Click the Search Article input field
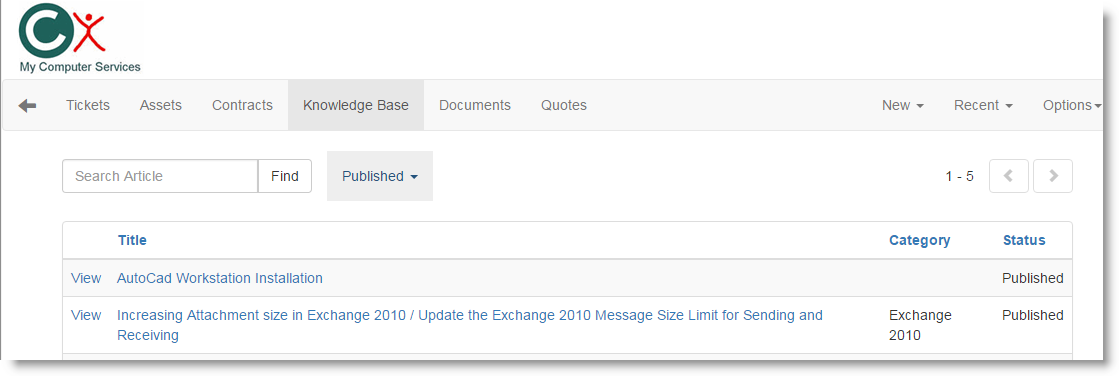Image resolution: width=1119 pixels, height=376 pixels. 160,176
